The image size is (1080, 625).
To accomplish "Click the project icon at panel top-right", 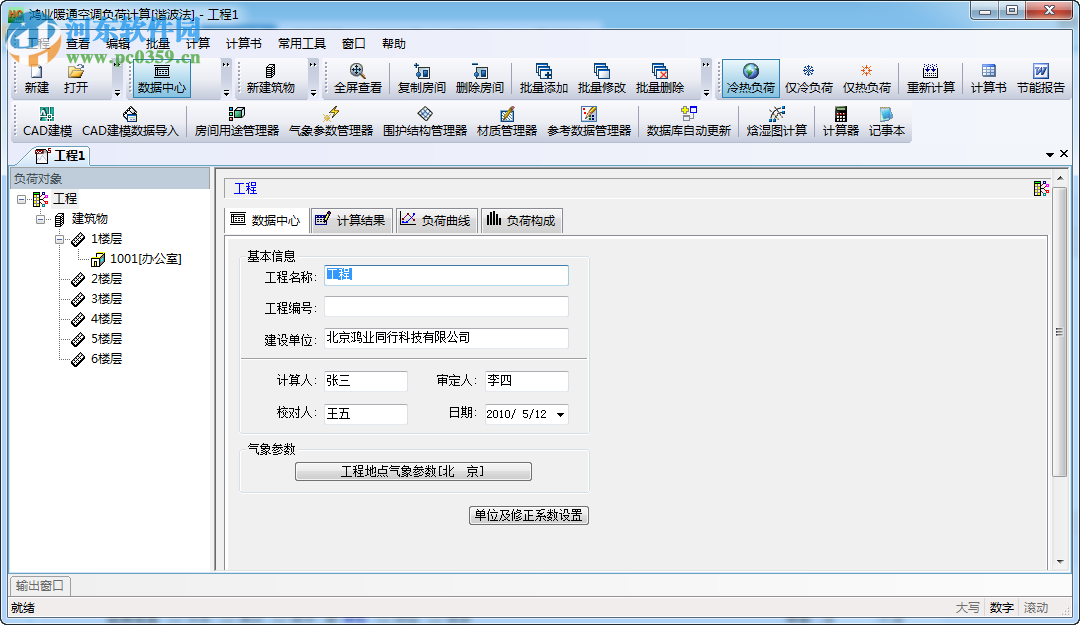I will coord(1041,188).
